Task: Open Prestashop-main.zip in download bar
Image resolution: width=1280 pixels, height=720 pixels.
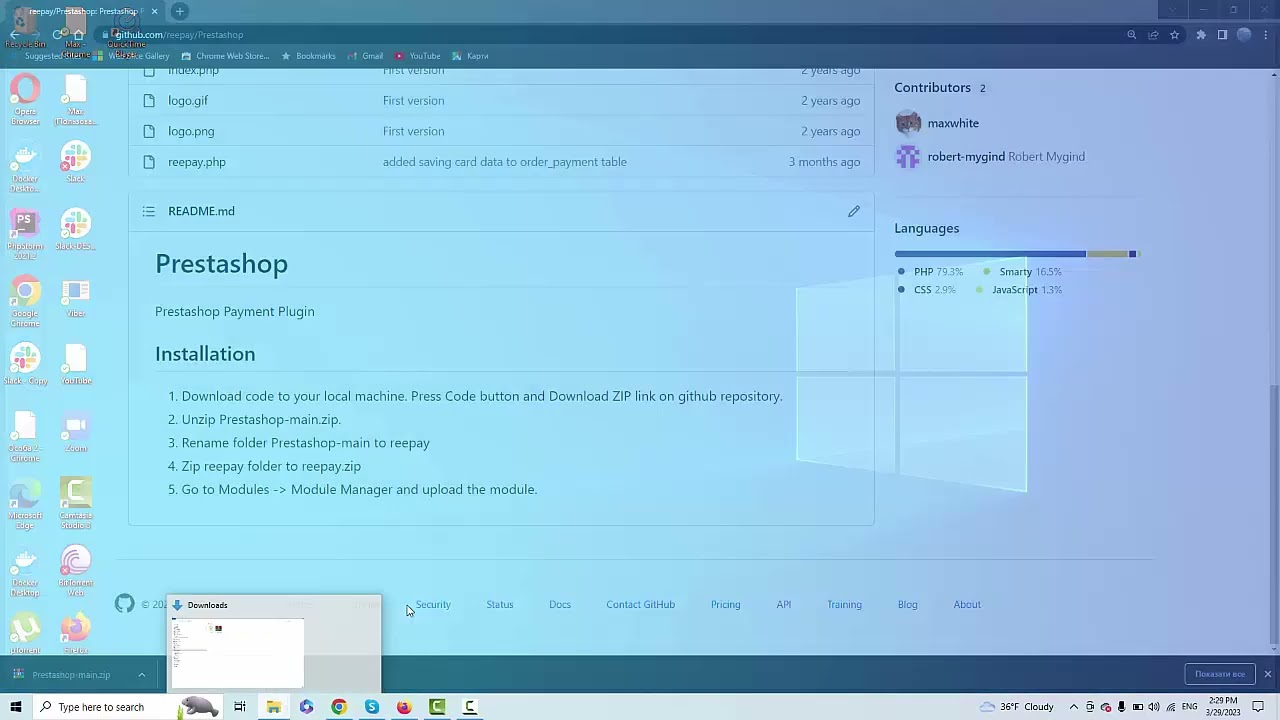Action: (x=71, y=675)
